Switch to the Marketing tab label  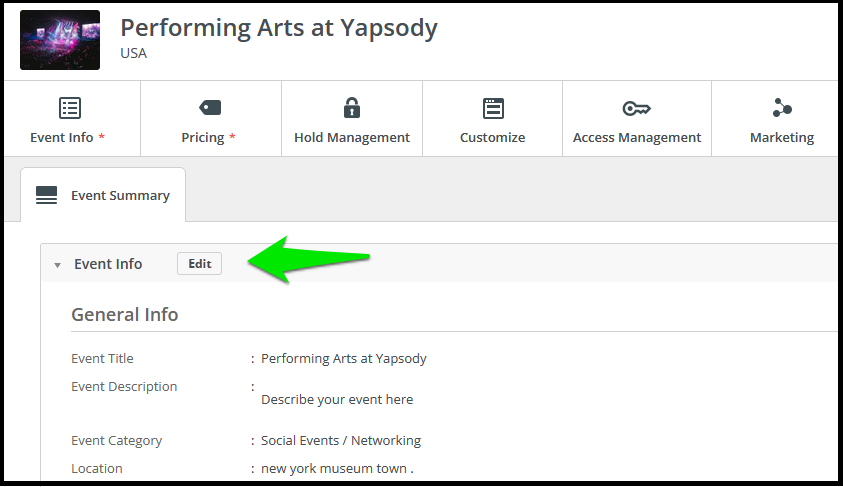click(782, 138)
